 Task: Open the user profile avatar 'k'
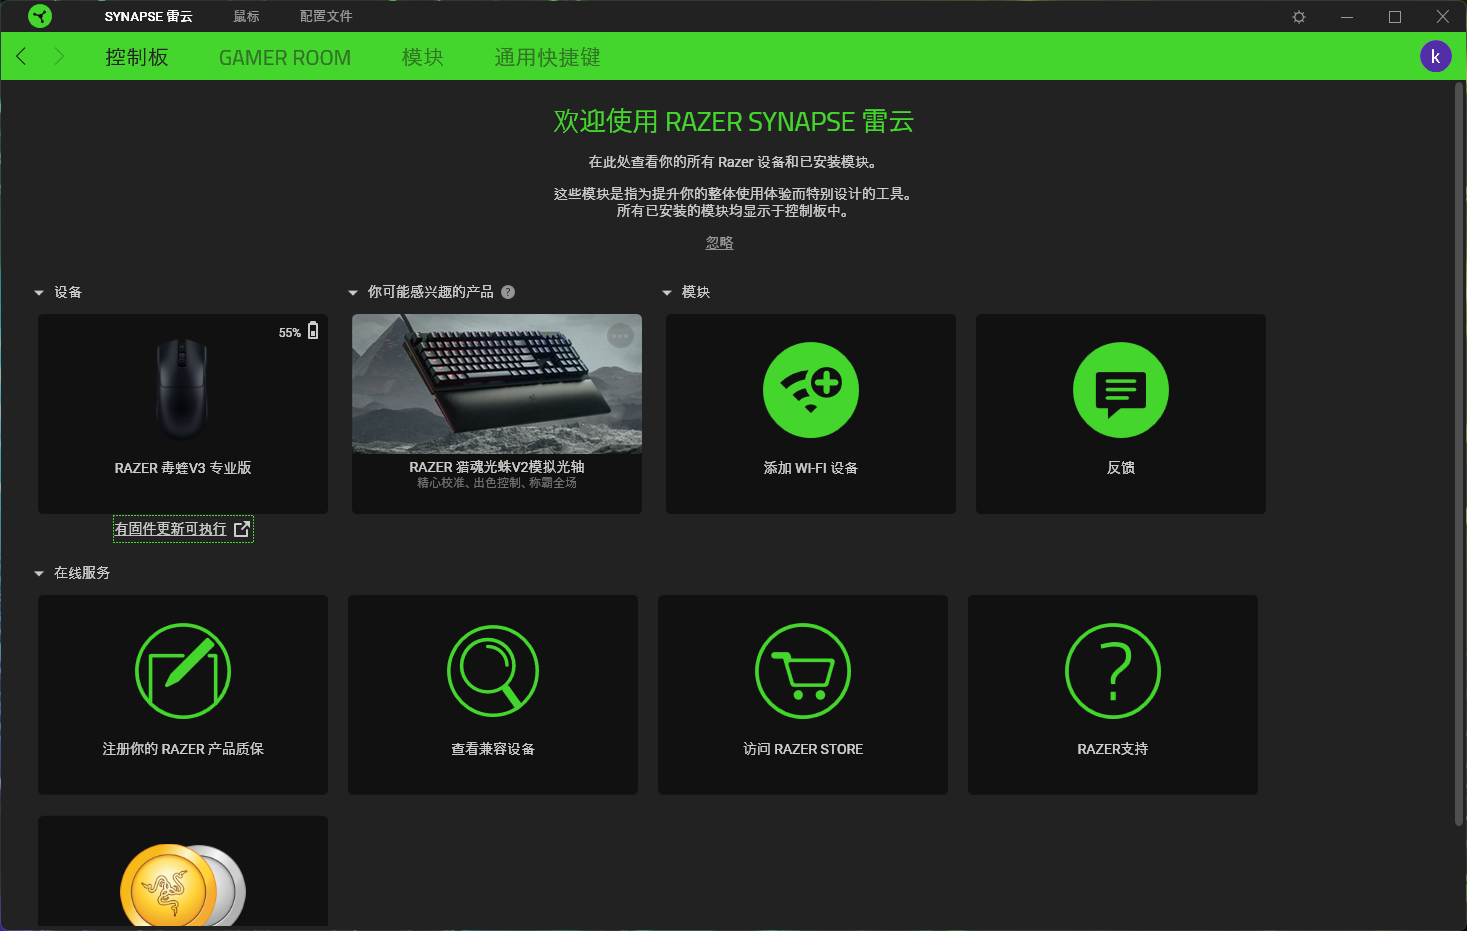(x=1436, y=56)
